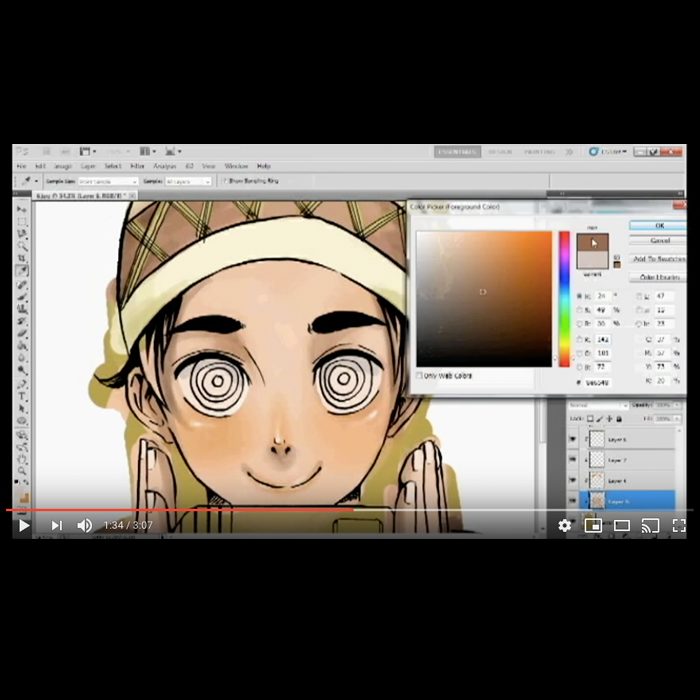Select the Quick Selection tool
700x700 pixels.
pos(21,246)
